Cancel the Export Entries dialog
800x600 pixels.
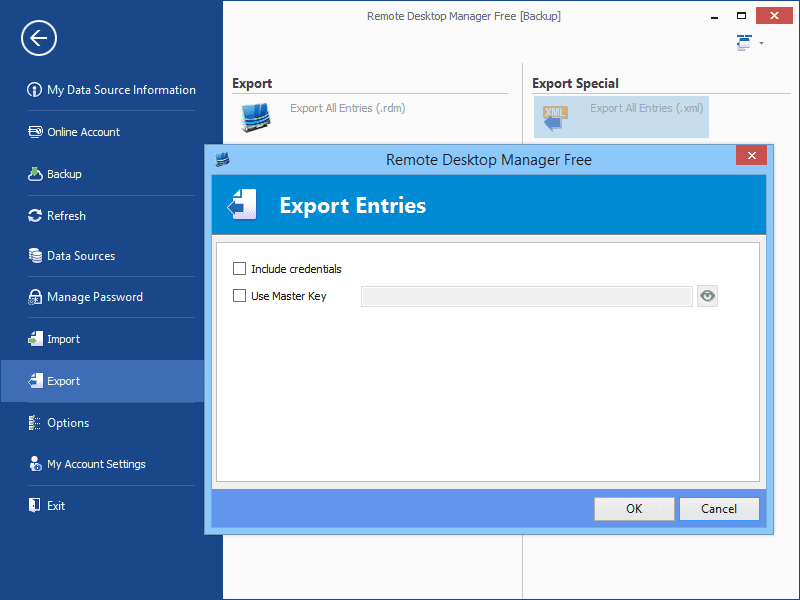click(719, 509)
